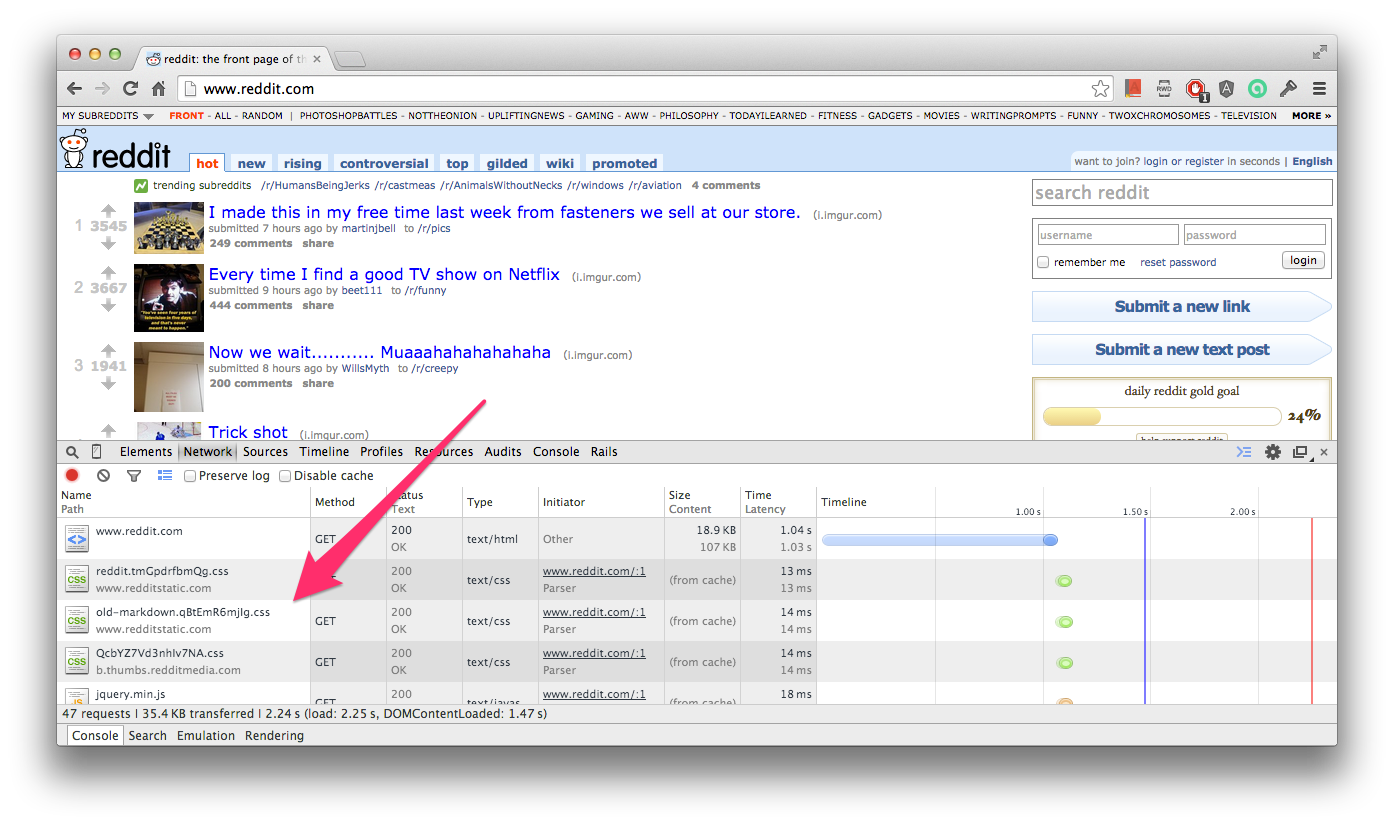Open DevTools settings gear
This screenshot has width=1394, height=825.
[x=1273, y=452]
